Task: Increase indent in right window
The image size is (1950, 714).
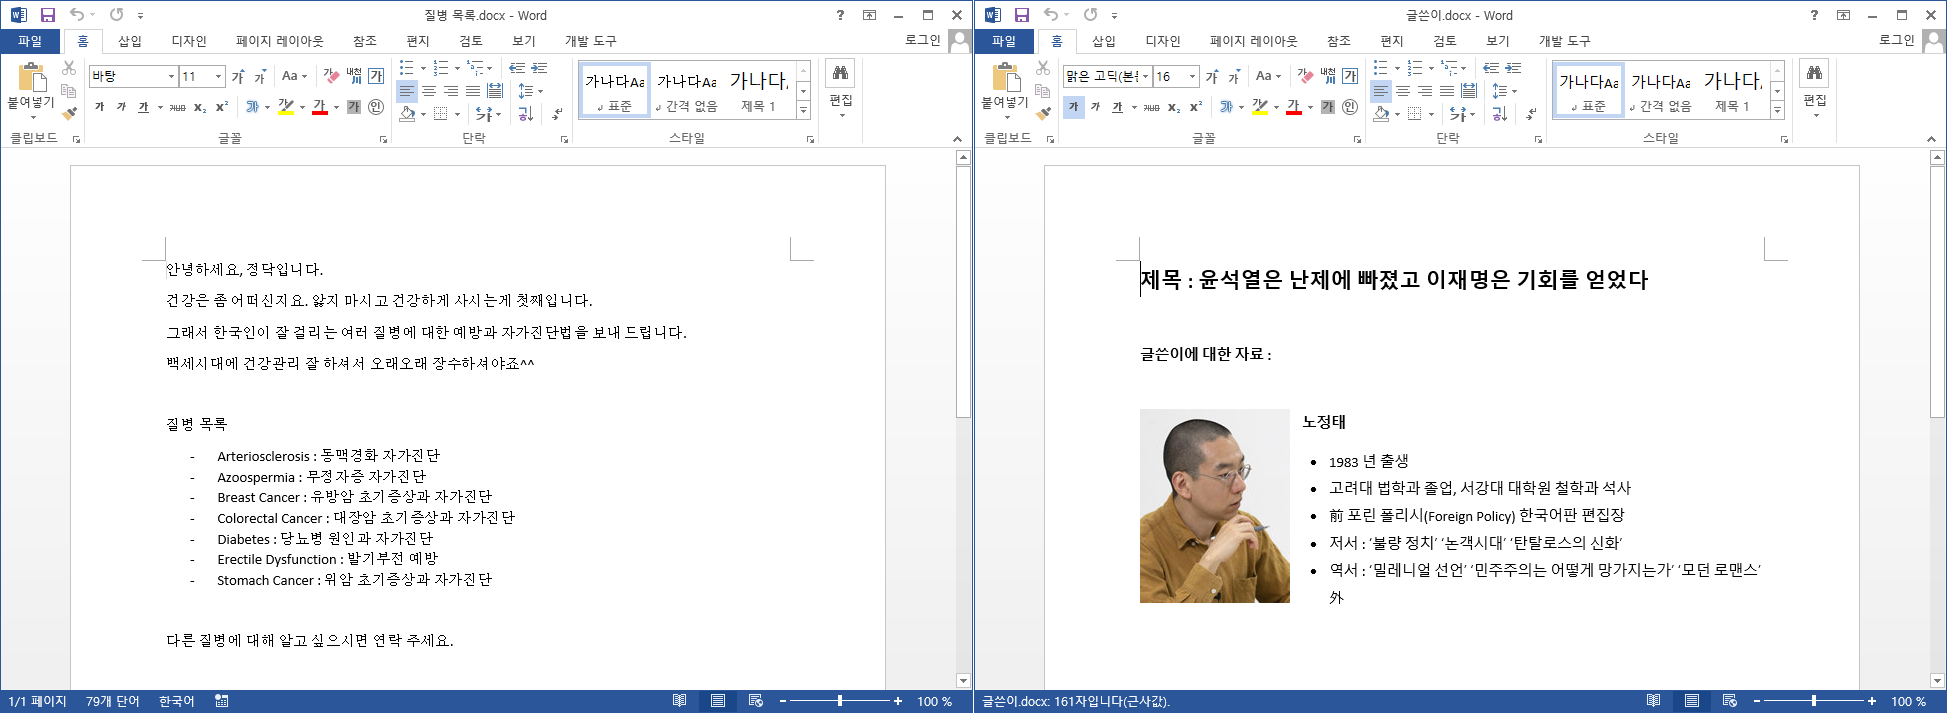Action: click(1513, 68)
